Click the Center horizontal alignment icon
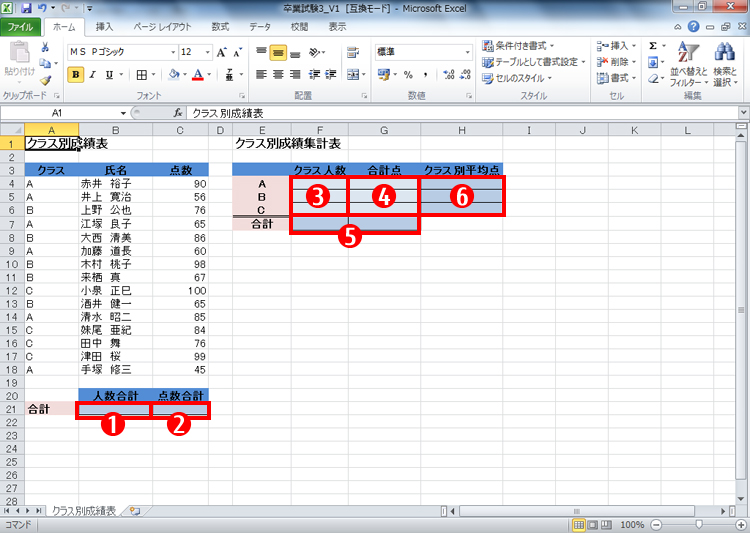Image resolution: width=750 pixels, height=533 pixels. point(278,74)
